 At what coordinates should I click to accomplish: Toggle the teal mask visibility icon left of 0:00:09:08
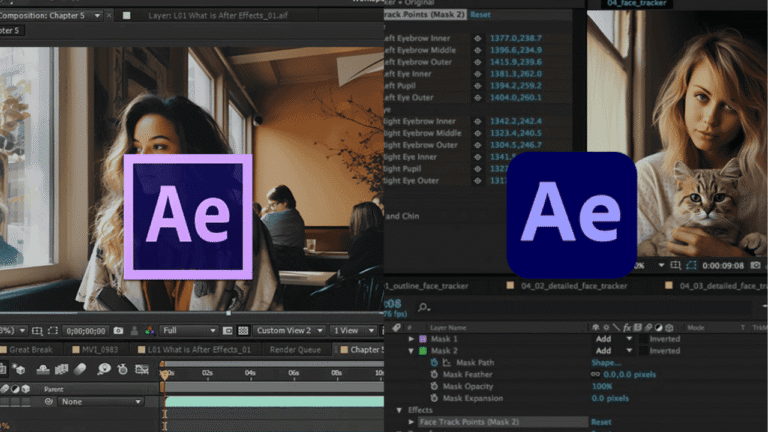[691, 265]
